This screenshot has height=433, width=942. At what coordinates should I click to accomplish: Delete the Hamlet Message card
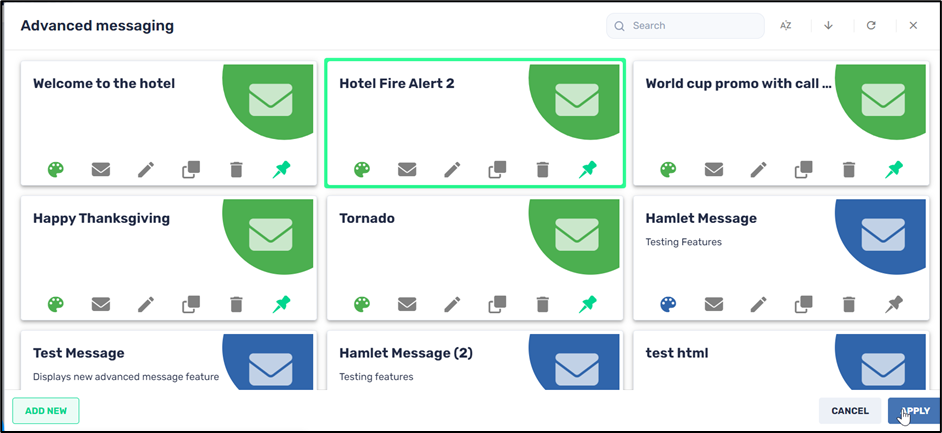pyautogui.click(x=849, y=304)
